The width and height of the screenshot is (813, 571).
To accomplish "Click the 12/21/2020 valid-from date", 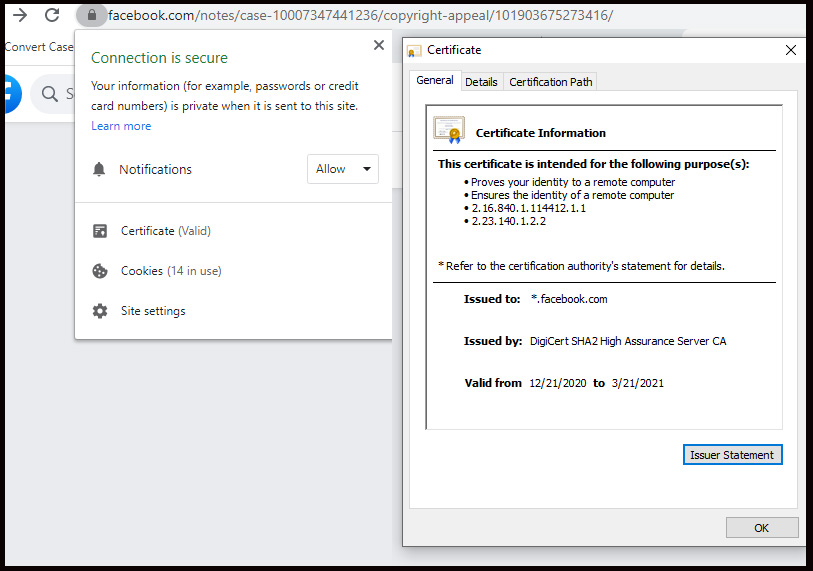I will tap(558, 383).
